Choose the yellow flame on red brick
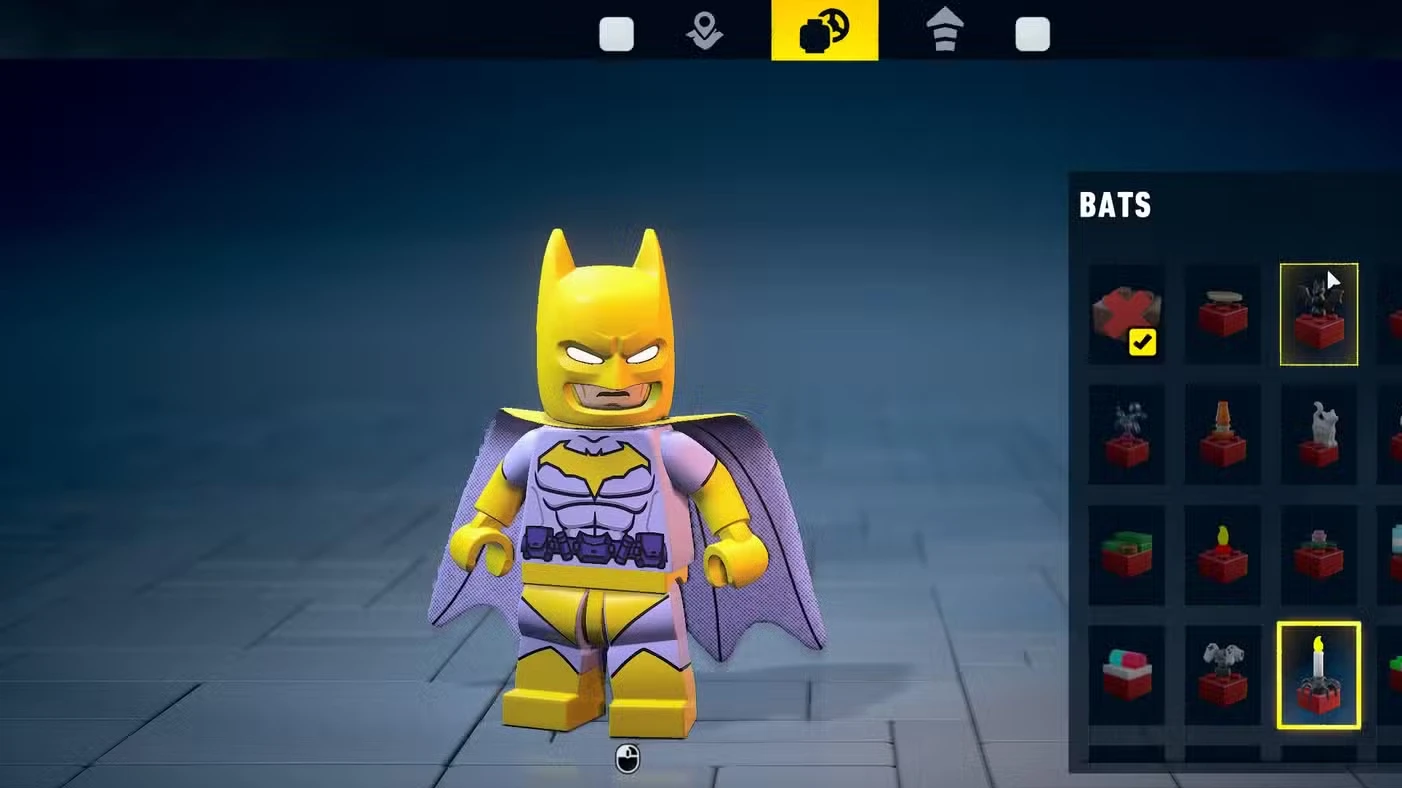 [1223, 555]
